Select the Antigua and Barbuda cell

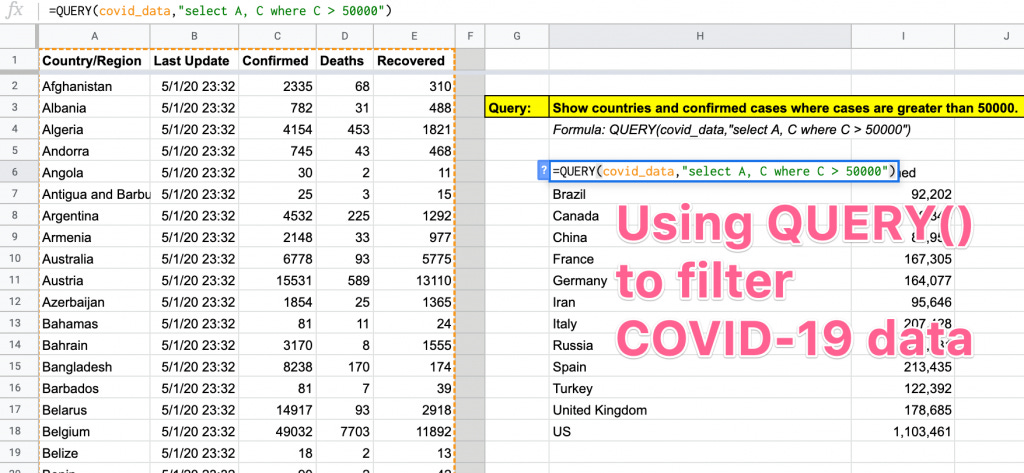tap(95, 194)
